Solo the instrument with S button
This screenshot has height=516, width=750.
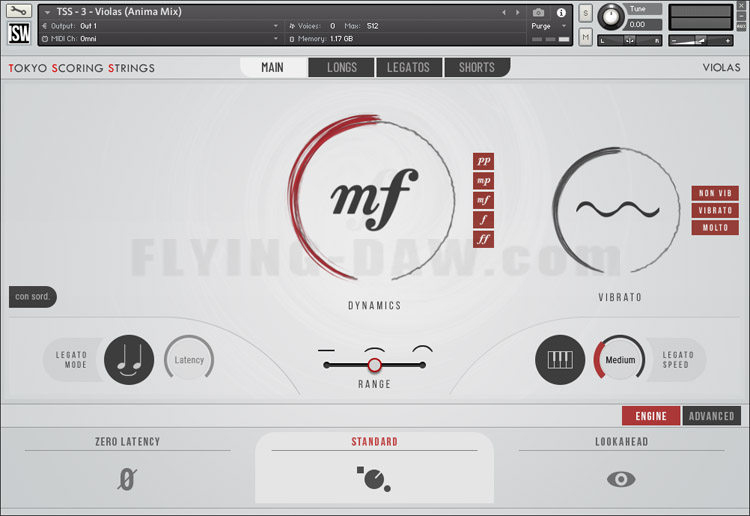[x=585, y=14]
